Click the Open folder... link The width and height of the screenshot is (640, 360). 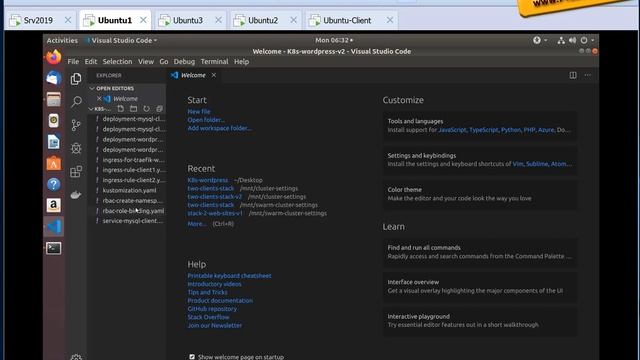(206, 120)
